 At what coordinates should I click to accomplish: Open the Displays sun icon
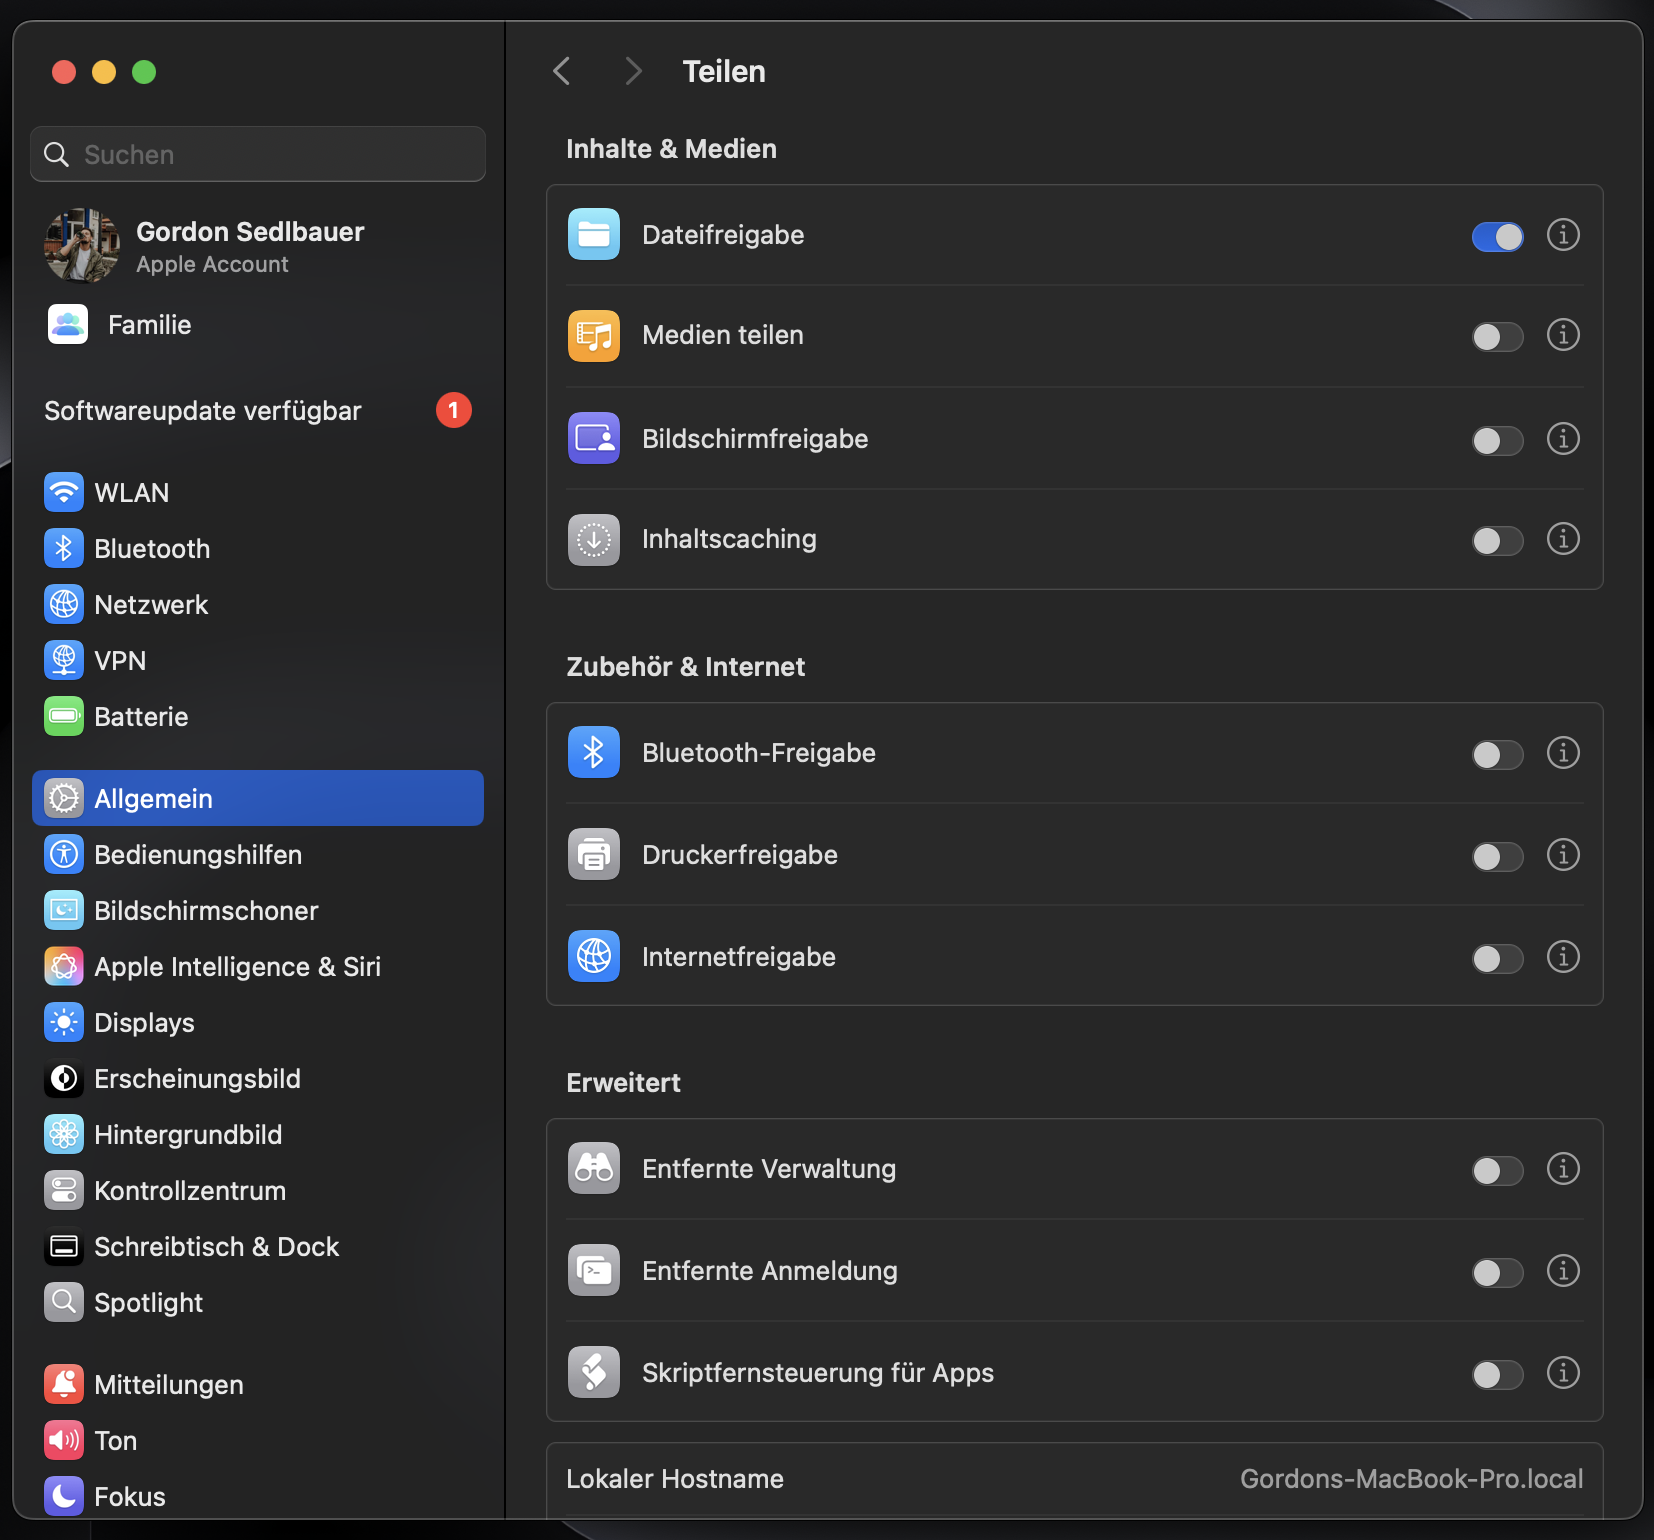(64, 1022)
